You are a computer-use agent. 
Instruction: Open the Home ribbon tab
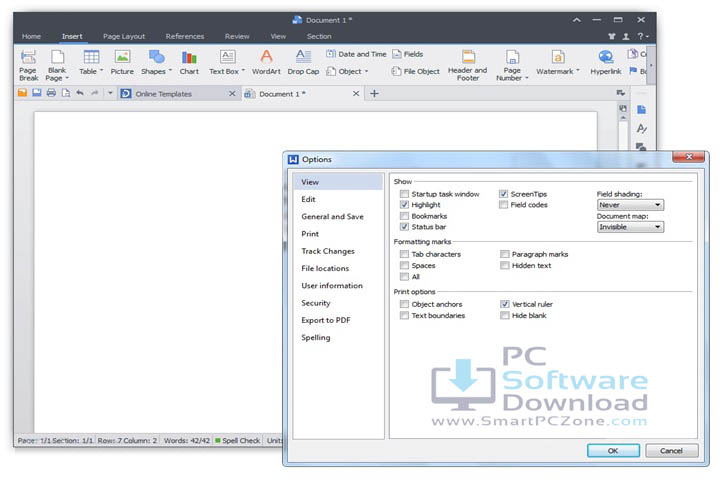point(31,36)
